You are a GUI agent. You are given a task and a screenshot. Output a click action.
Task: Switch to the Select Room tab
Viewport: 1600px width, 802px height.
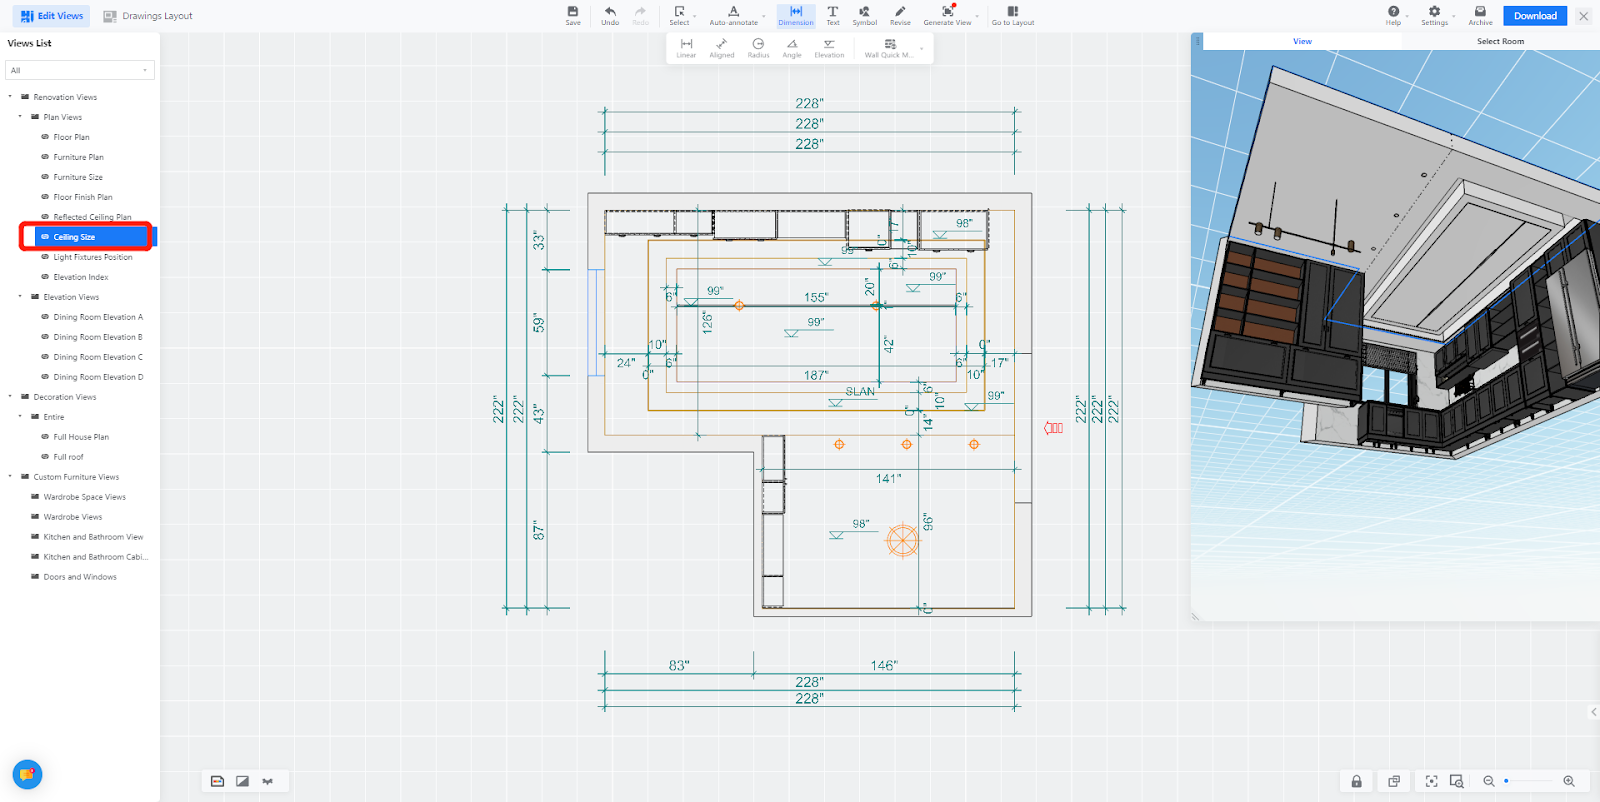[1500, 41]
